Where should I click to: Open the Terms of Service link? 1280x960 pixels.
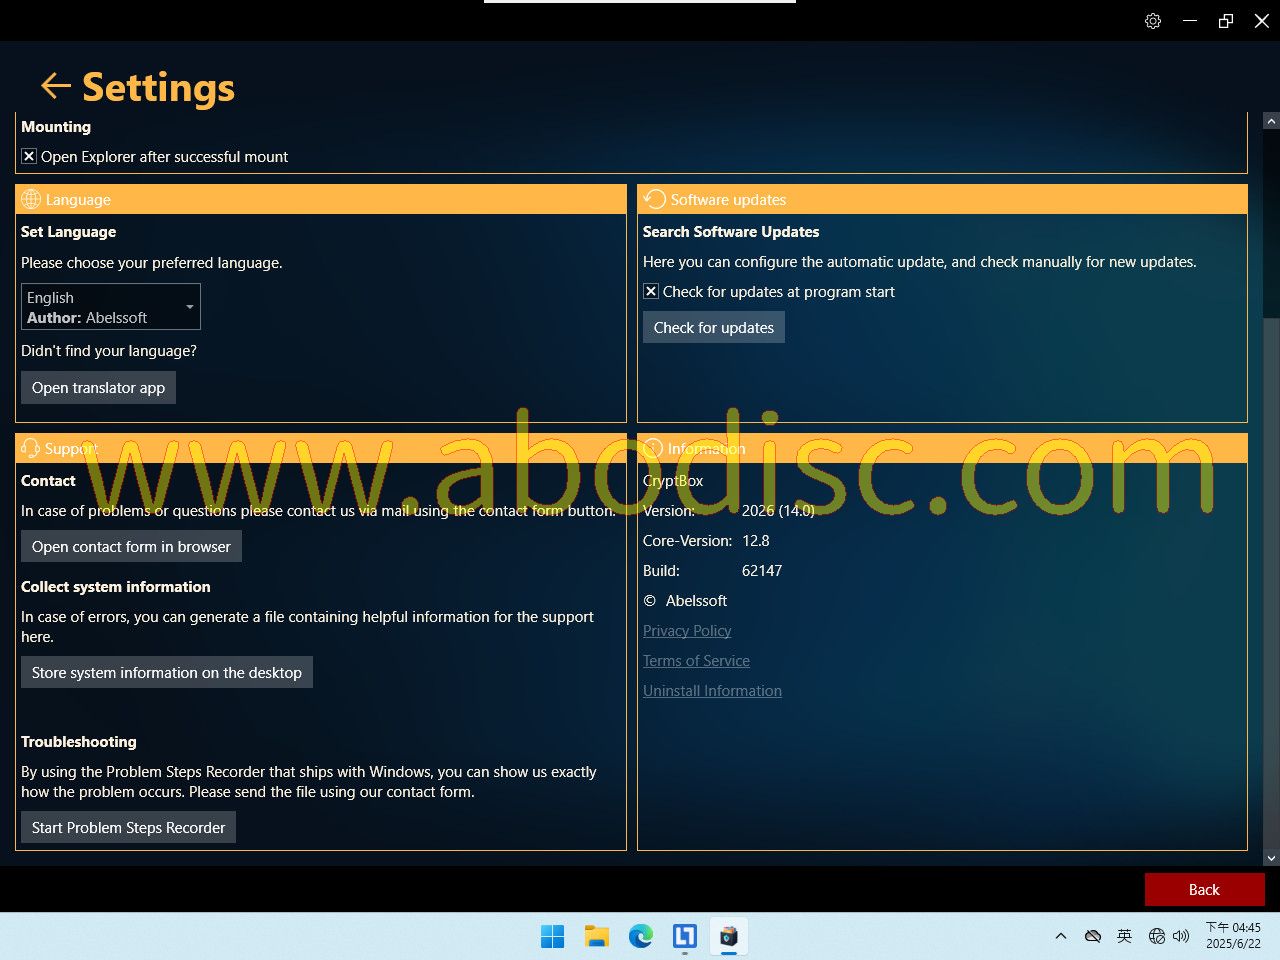(x=696, y=660)
